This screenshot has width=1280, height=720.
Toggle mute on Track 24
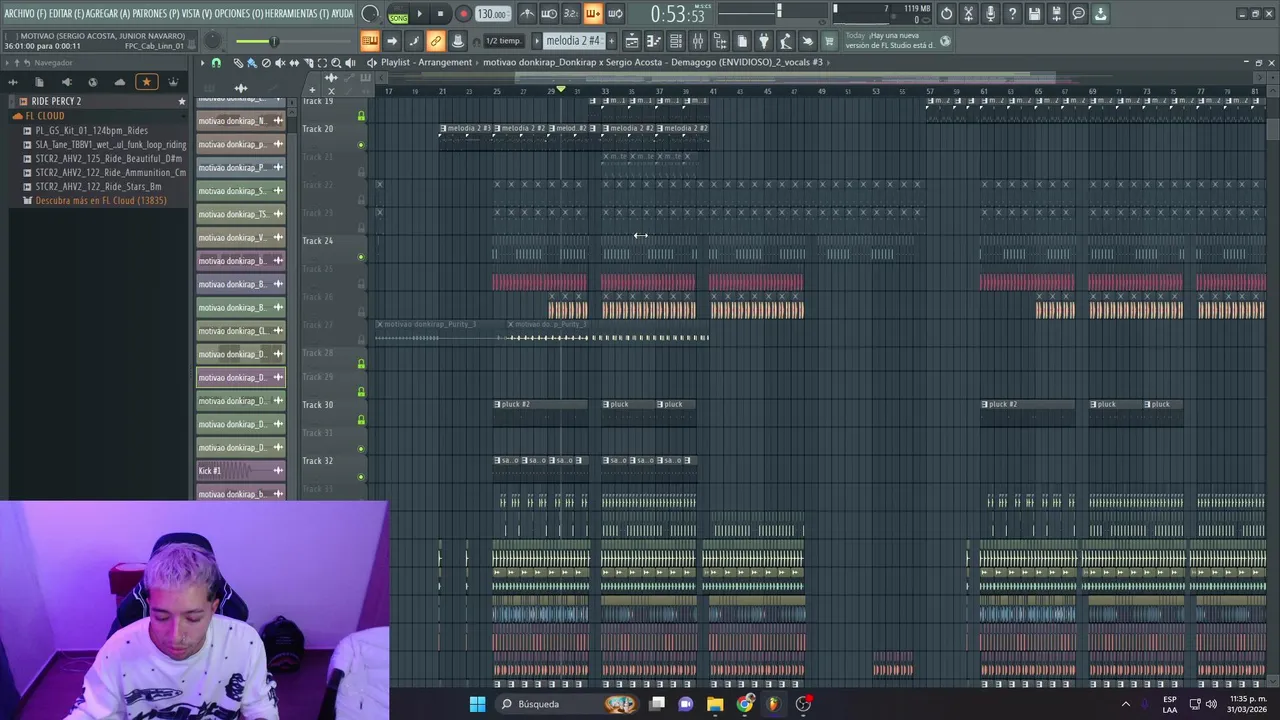click(x=361, y=257)
